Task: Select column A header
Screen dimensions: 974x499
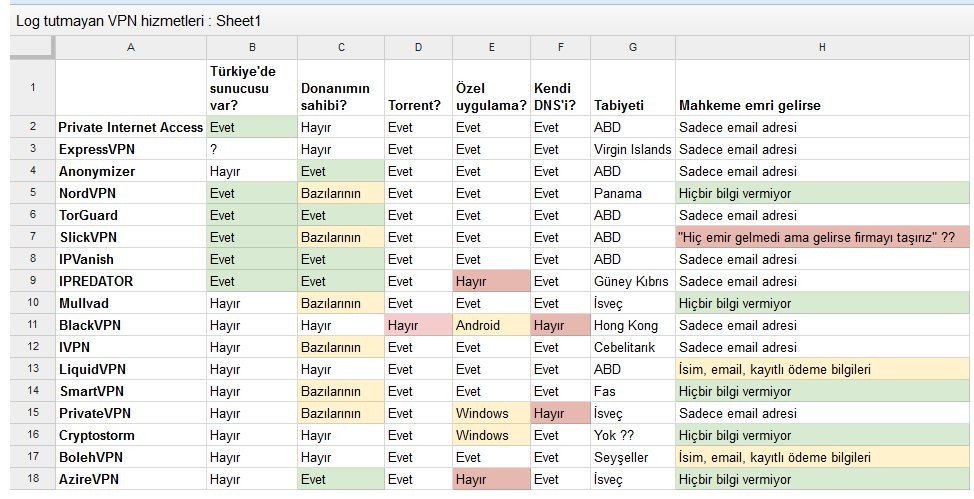Action: pyautogui.click(x=130, y=47)
